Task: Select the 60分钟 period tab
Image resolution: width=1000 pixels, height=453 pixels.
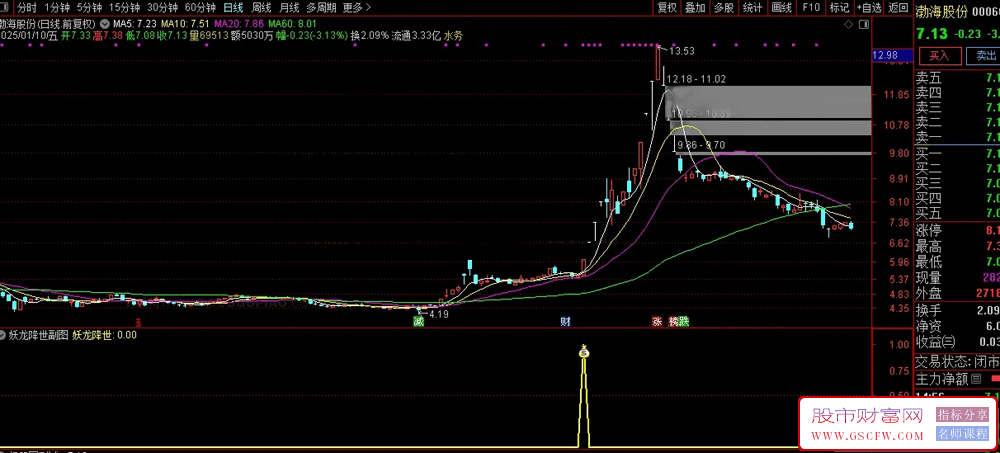Action: tap(200, 8)
